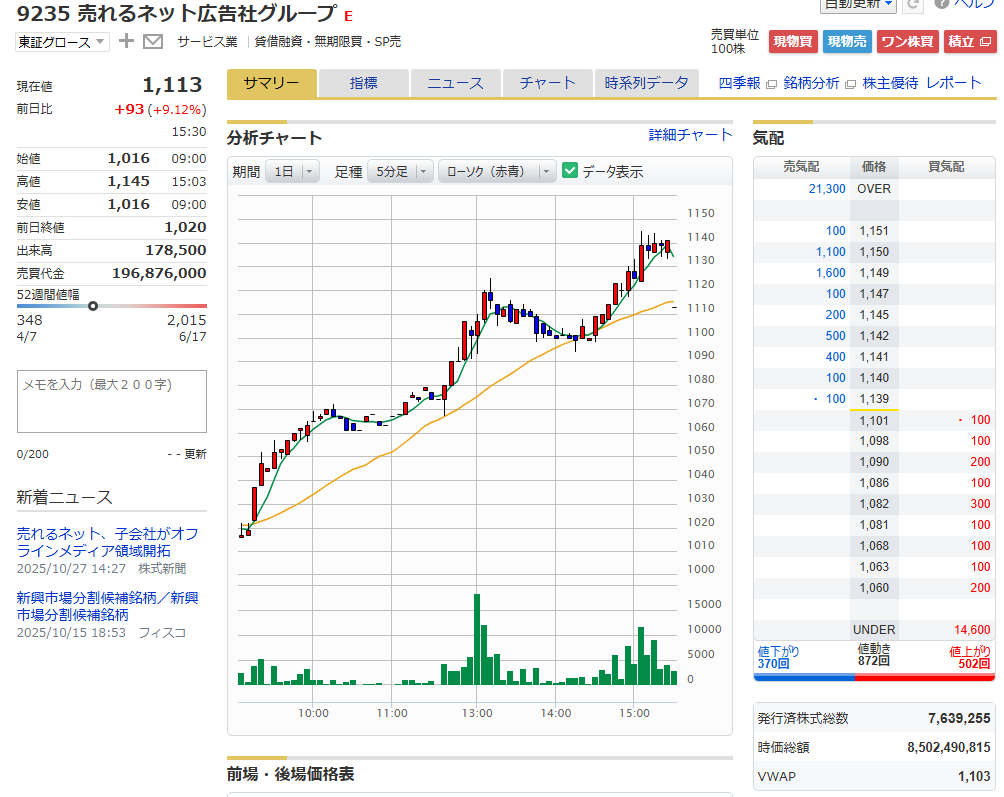This screenshot has height=797, width=1004.
Task: Click buy quote price 1,090
Action: click(x=874, y=462)
